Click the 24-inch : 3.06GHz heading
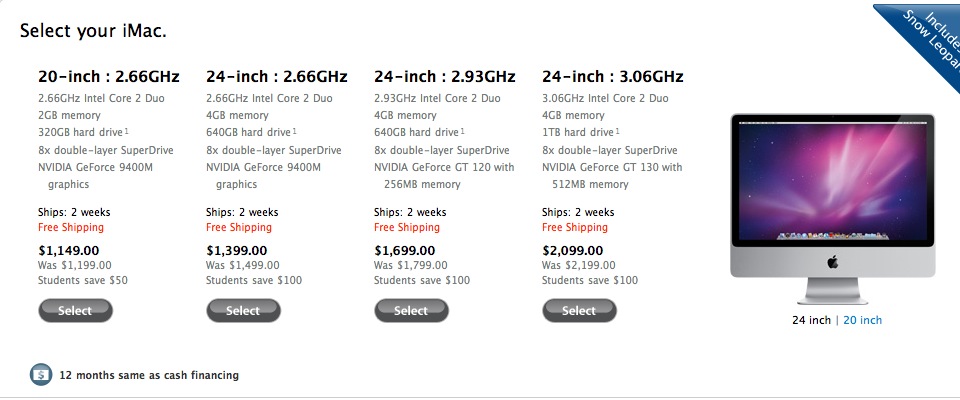 click(612, 77)
